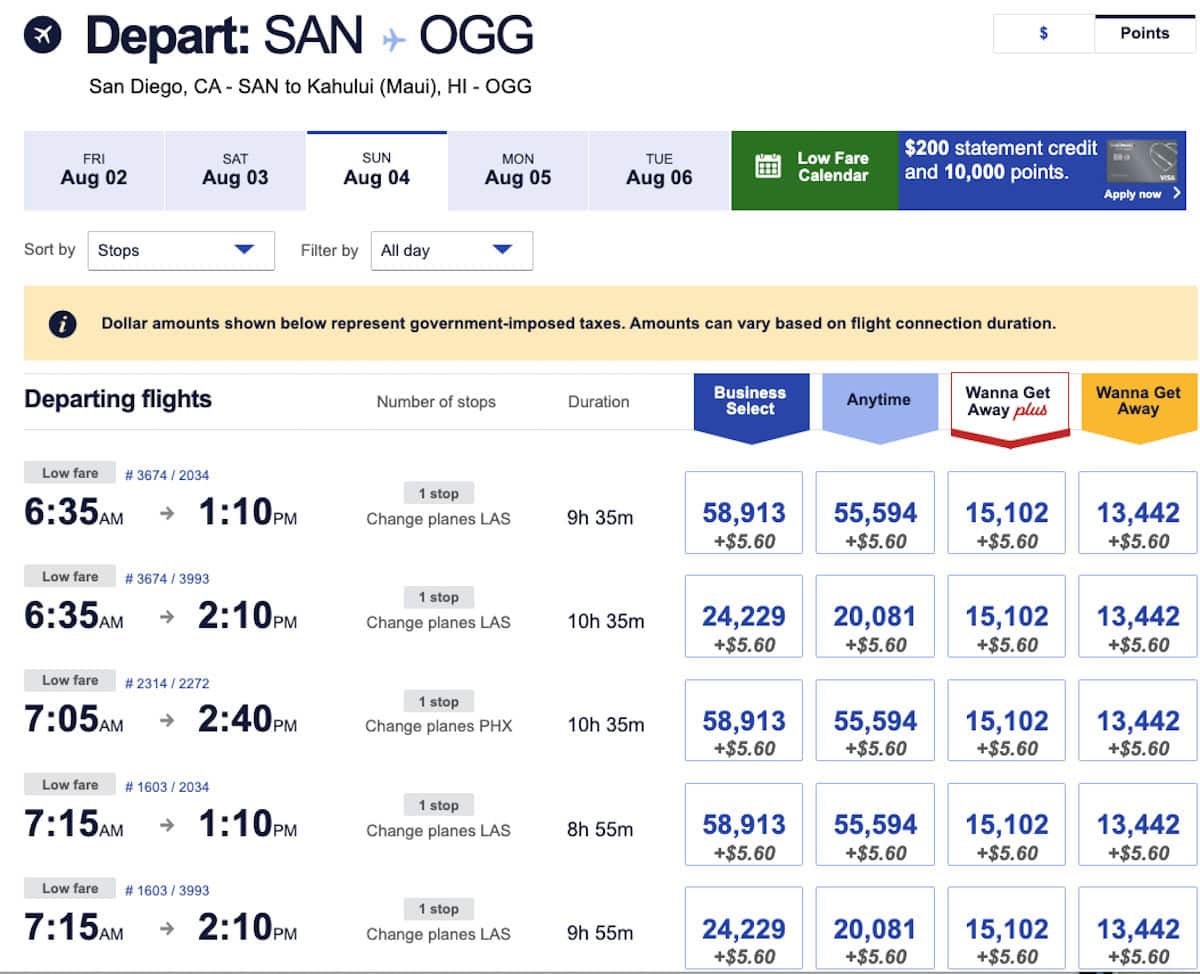This screenshot has height=974, width=1200.
Task: Choose Wanna Get Away plus for 7:15AM–1:10PM flight
Action: click(x=1007, y=825)
